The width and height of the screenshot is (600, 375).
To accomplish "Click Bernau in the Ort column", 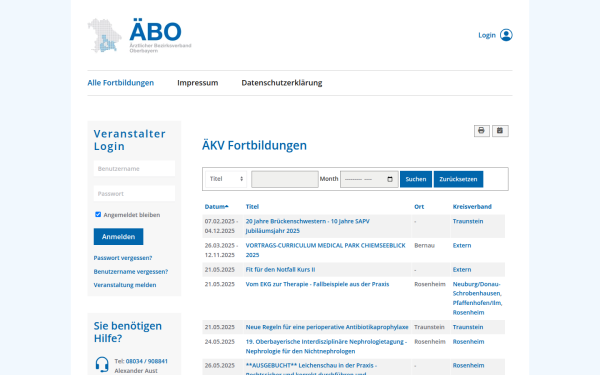I will click(424, 245).
